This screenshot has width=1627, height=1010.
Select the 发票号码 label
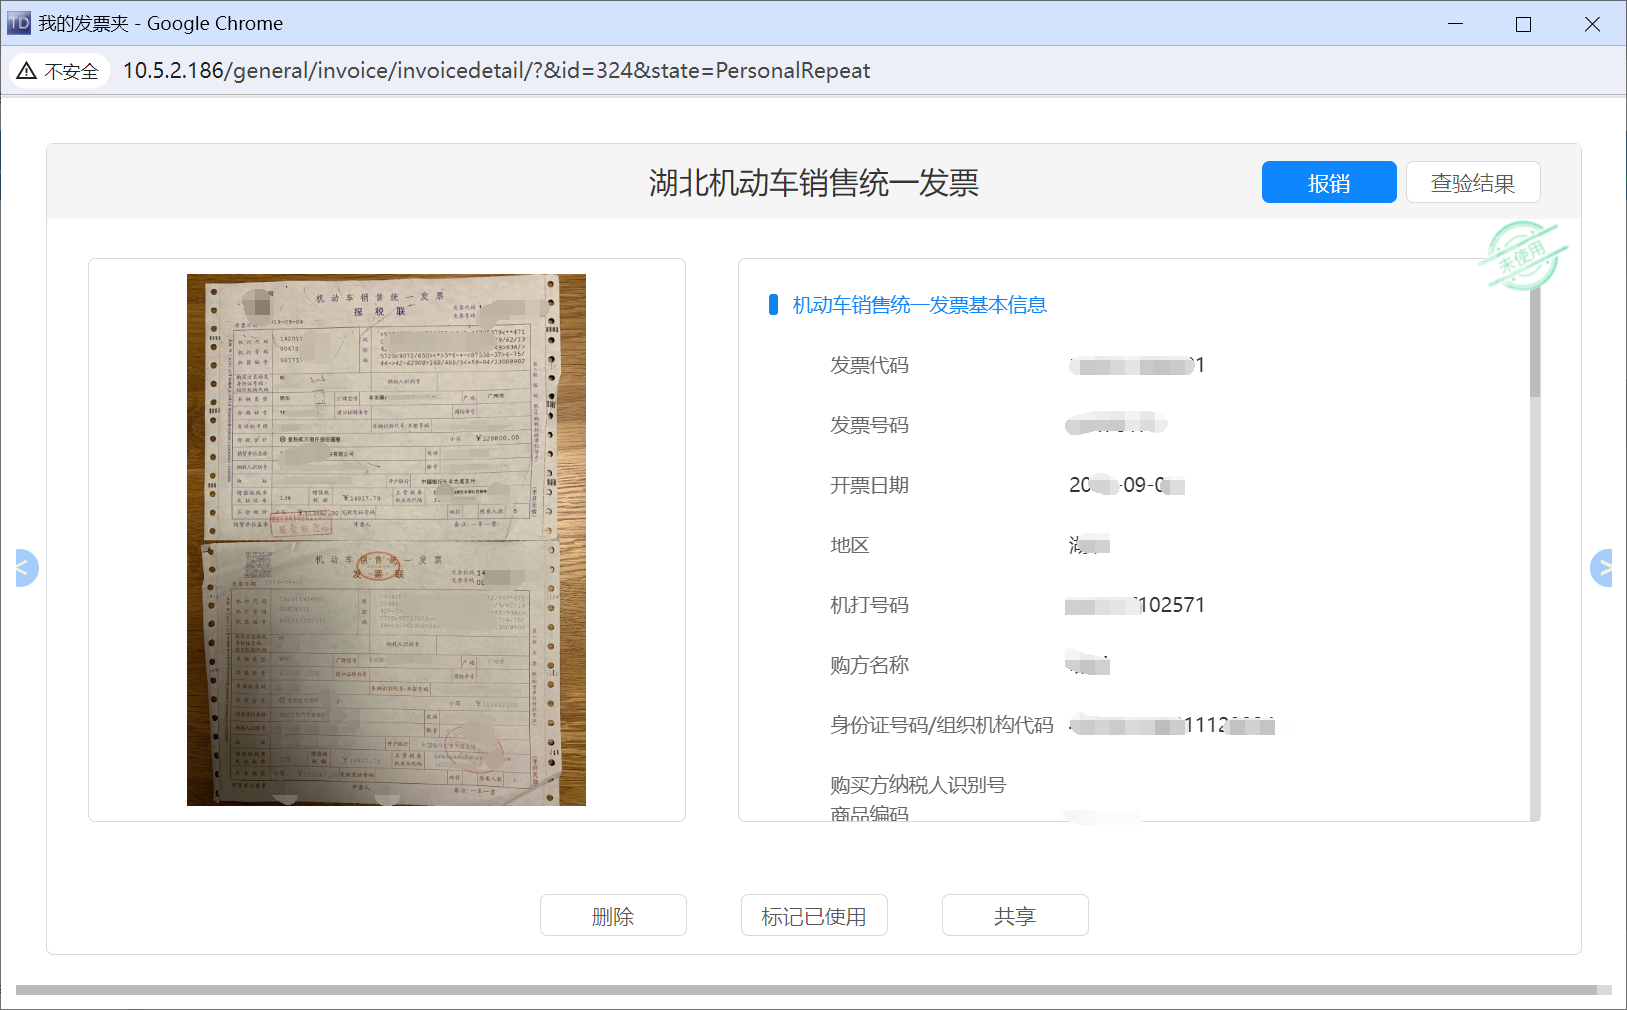[x=869, y=425]
